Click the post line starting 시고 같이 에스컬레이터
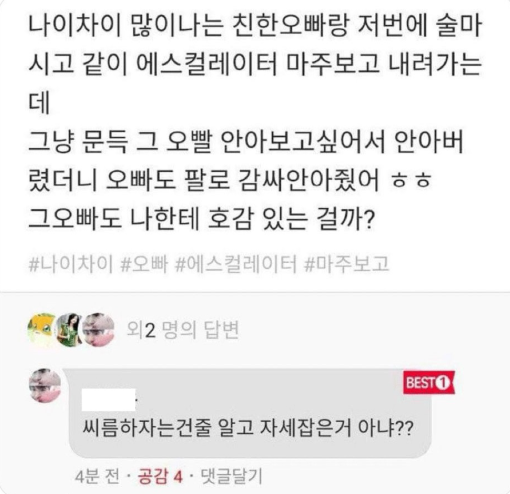The width and height of the screenshot is (510, 494). [255, 64]
